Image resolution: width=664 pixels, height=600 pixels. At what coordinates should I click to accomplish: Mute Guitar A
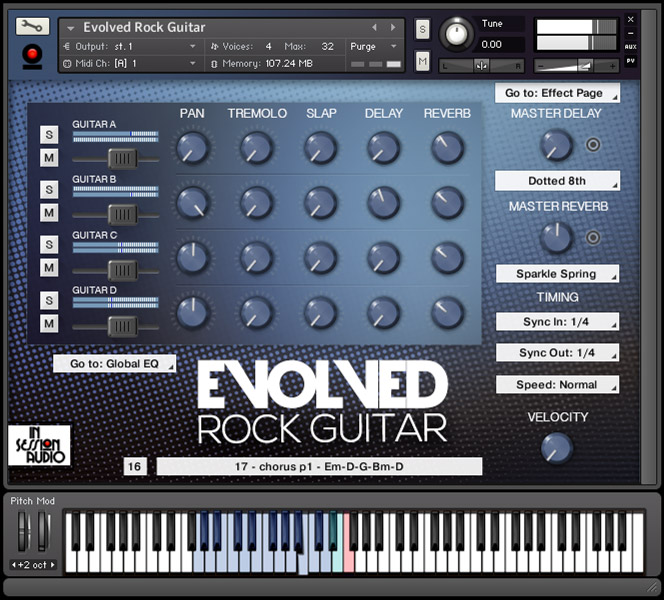[x=49, y=158]
